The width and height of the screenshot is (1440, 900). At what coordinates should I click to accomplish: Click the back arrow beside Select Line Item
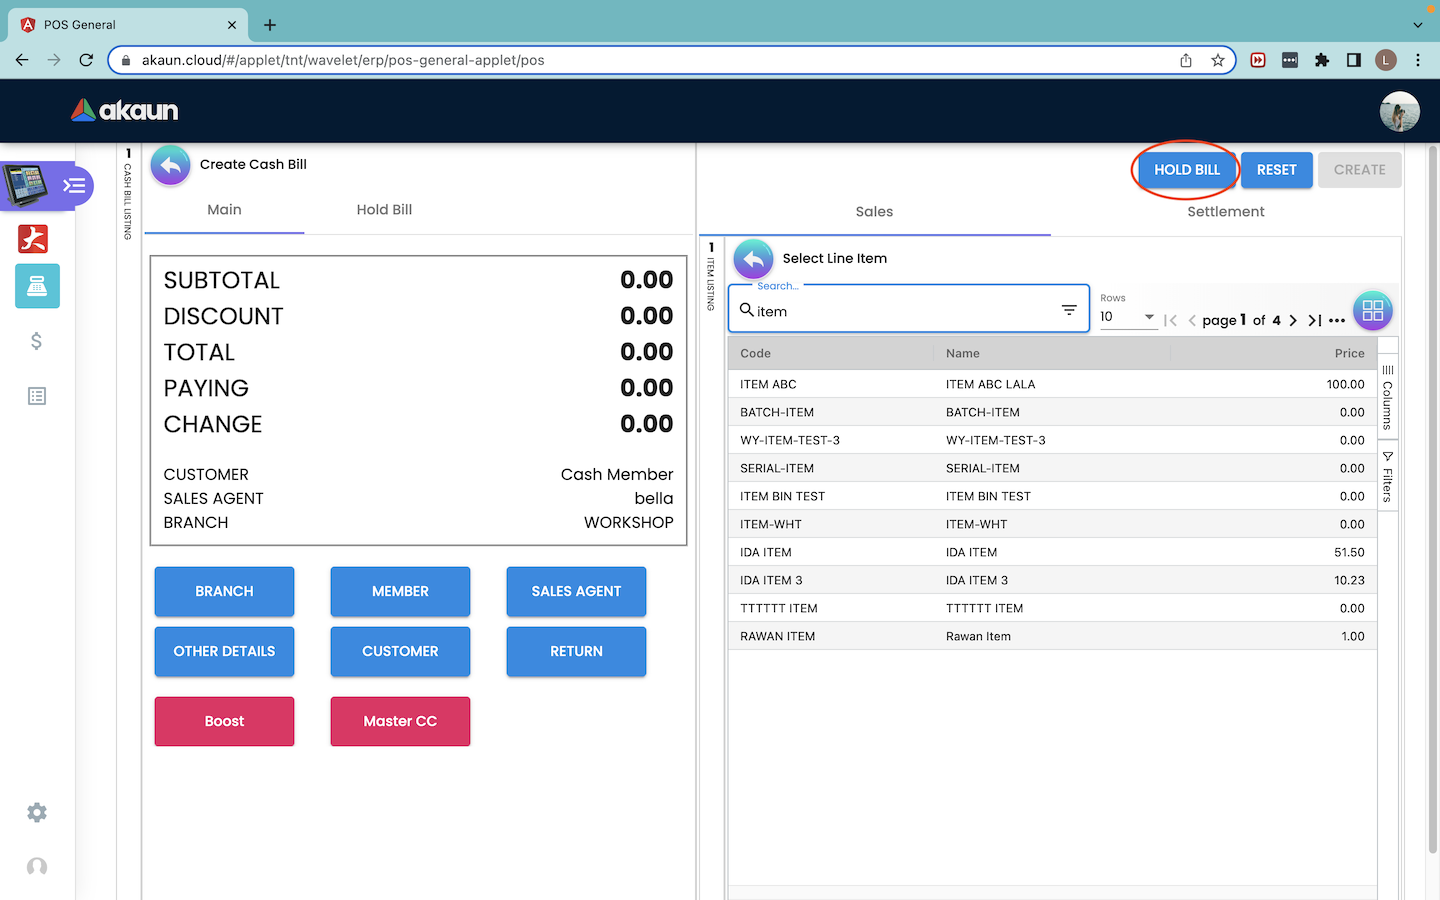point(753,259)
